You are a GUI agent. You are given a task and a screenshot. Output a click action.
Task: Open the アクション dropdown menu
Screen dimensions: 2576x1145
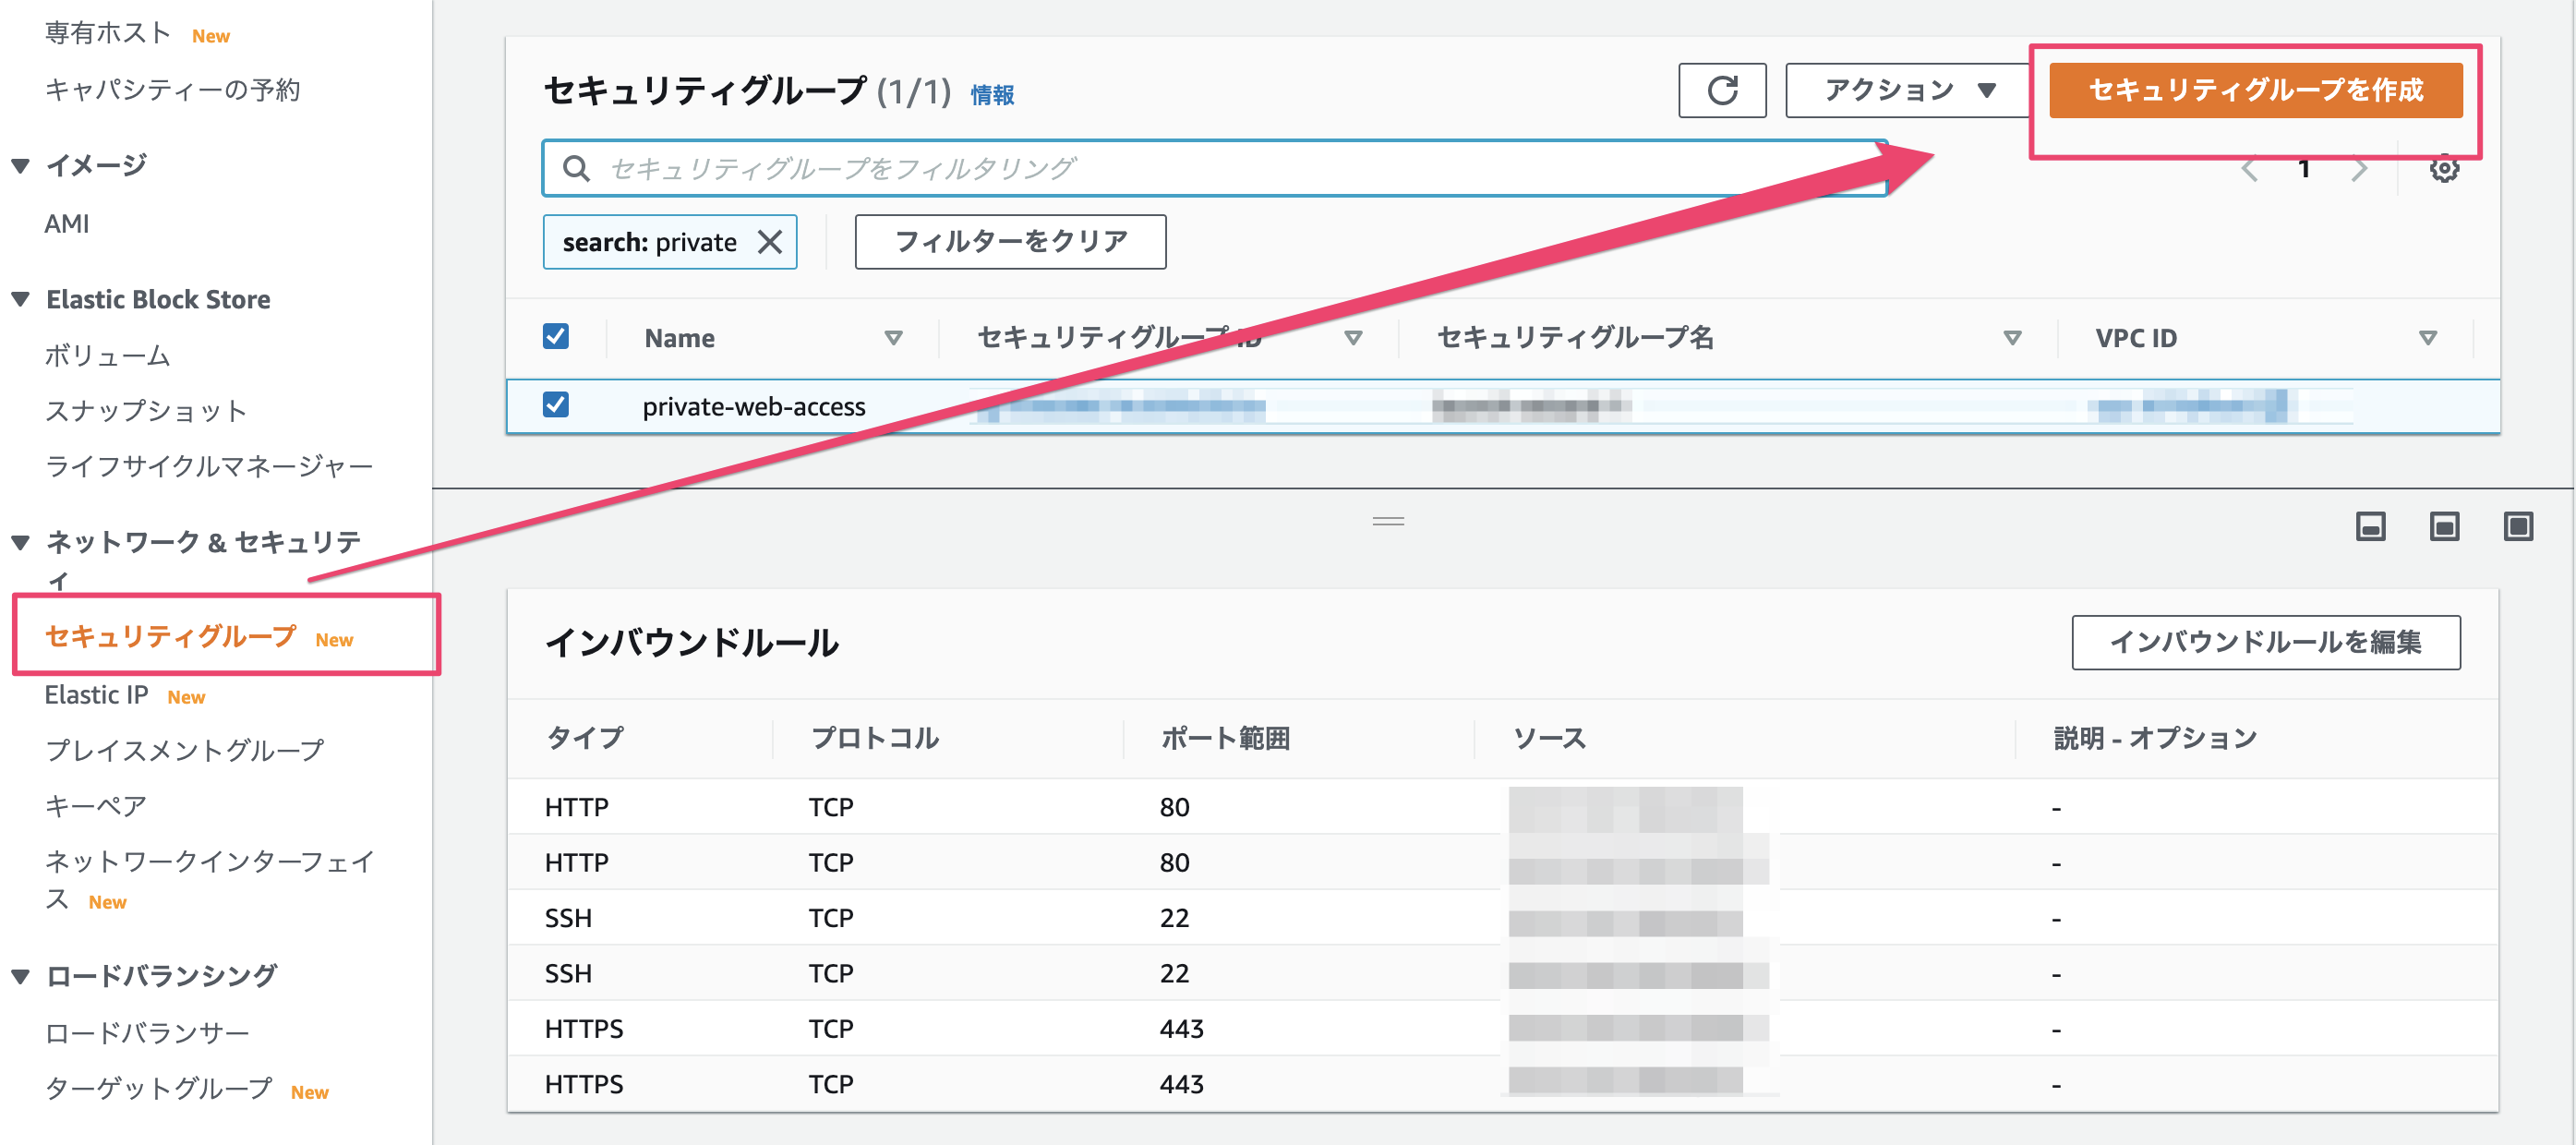1907,91
